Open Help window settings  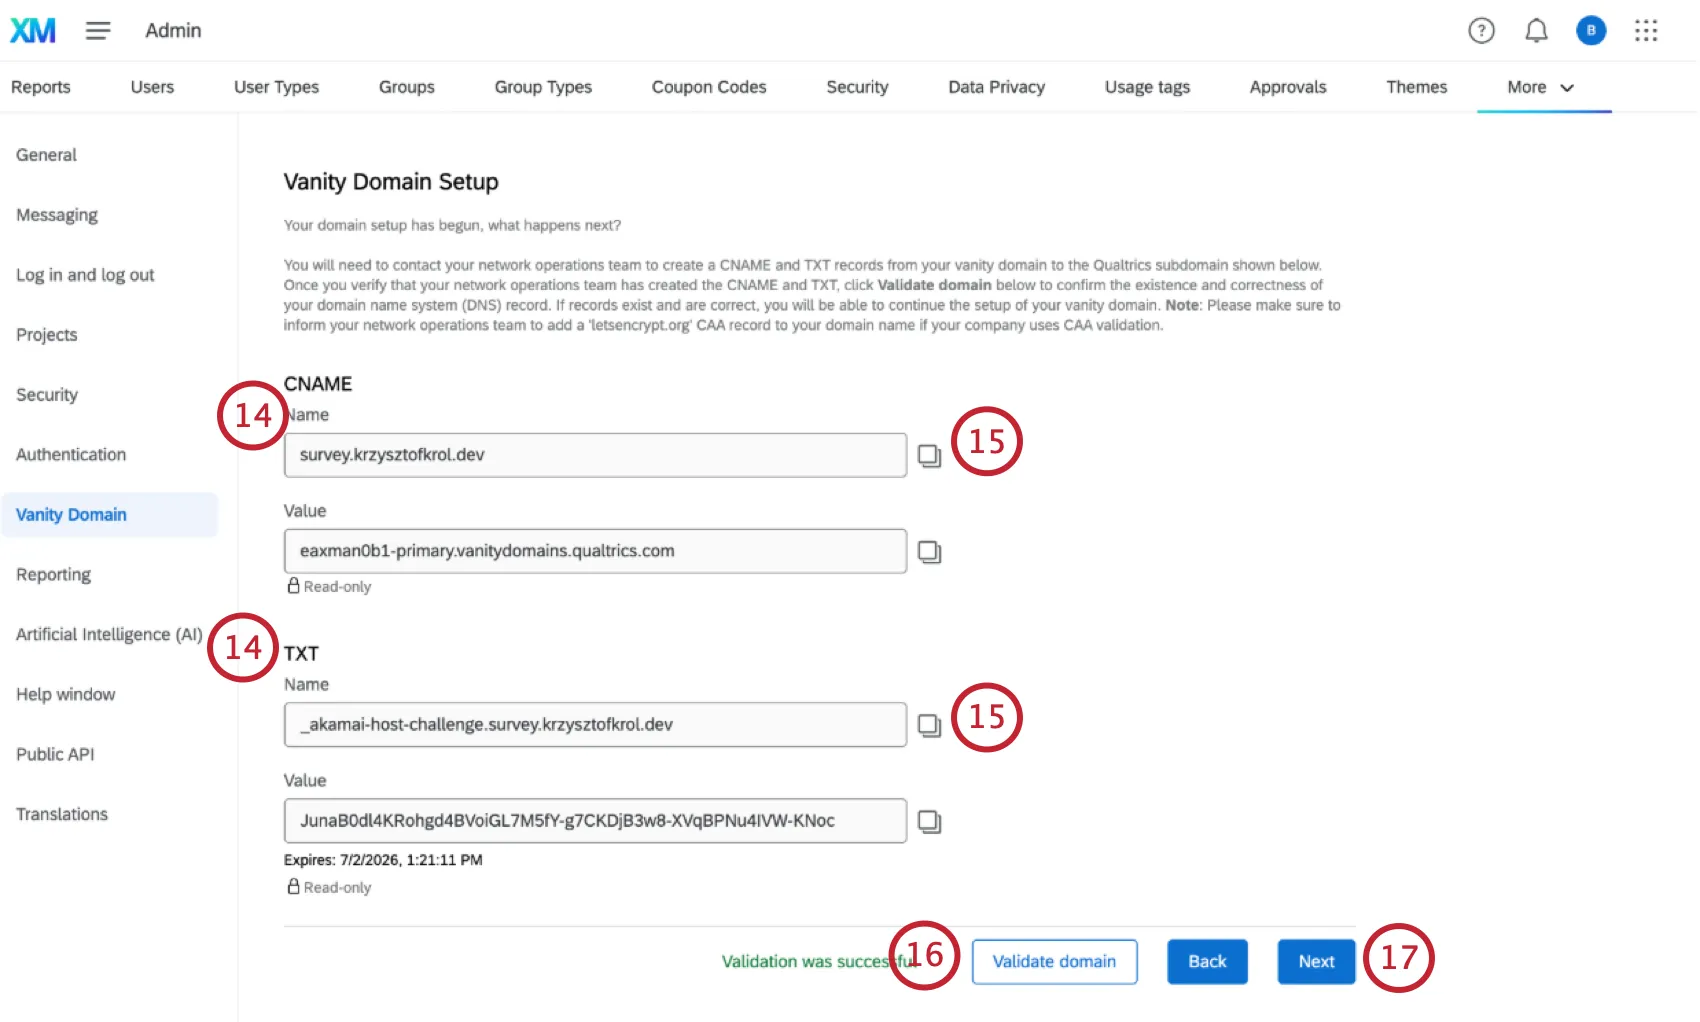pos(65,695)
